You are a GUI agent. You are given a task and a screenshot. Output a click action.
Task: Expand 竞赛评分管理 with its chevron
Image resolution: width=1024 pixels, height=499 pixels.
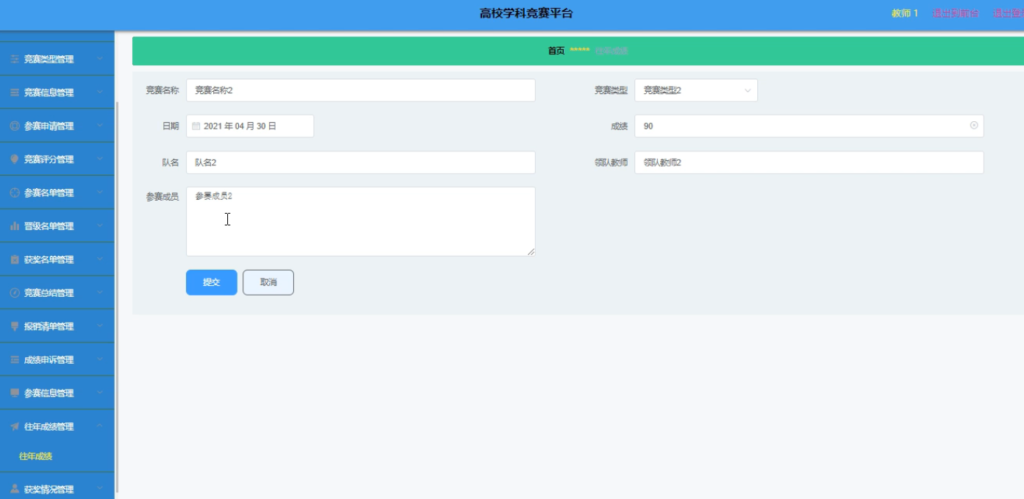(100, 159)
